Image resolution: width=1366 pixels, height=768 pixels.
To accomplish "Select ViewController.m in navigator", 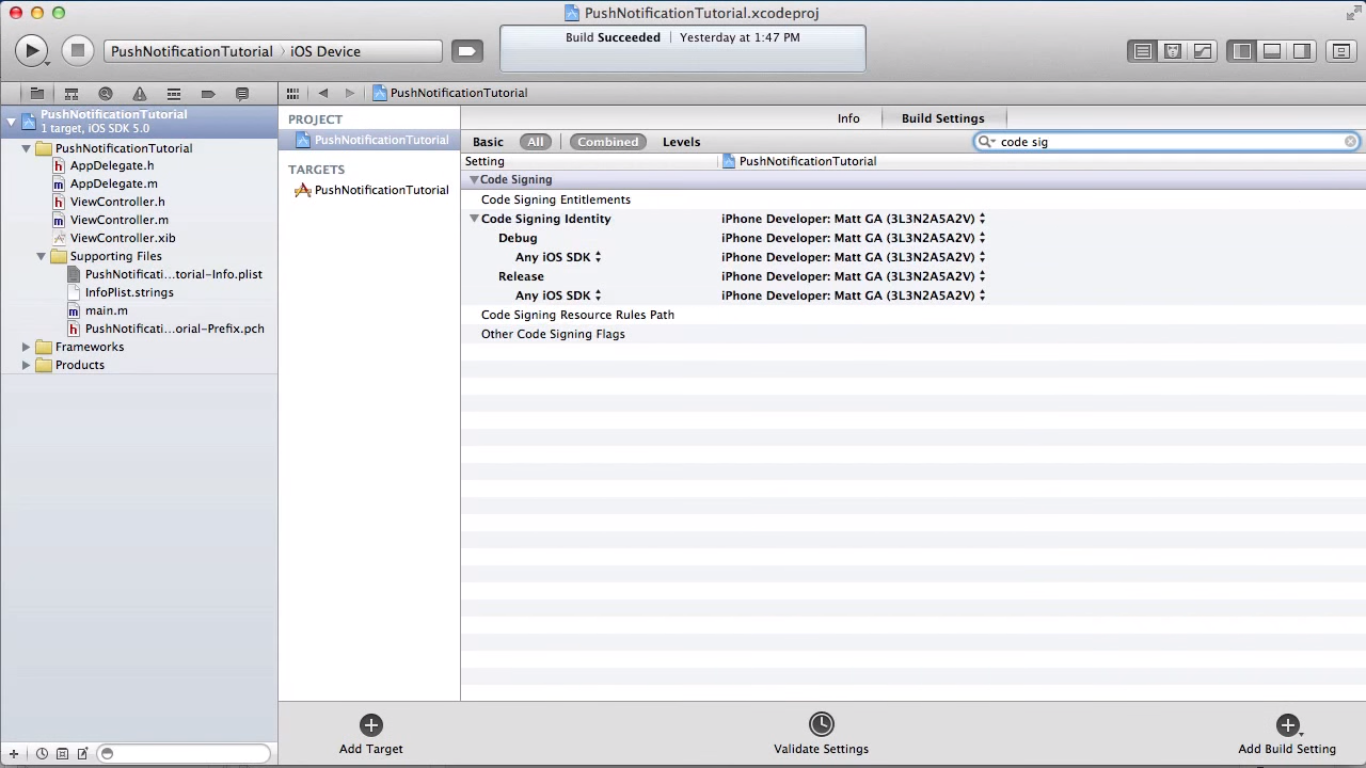I will 119,220.
